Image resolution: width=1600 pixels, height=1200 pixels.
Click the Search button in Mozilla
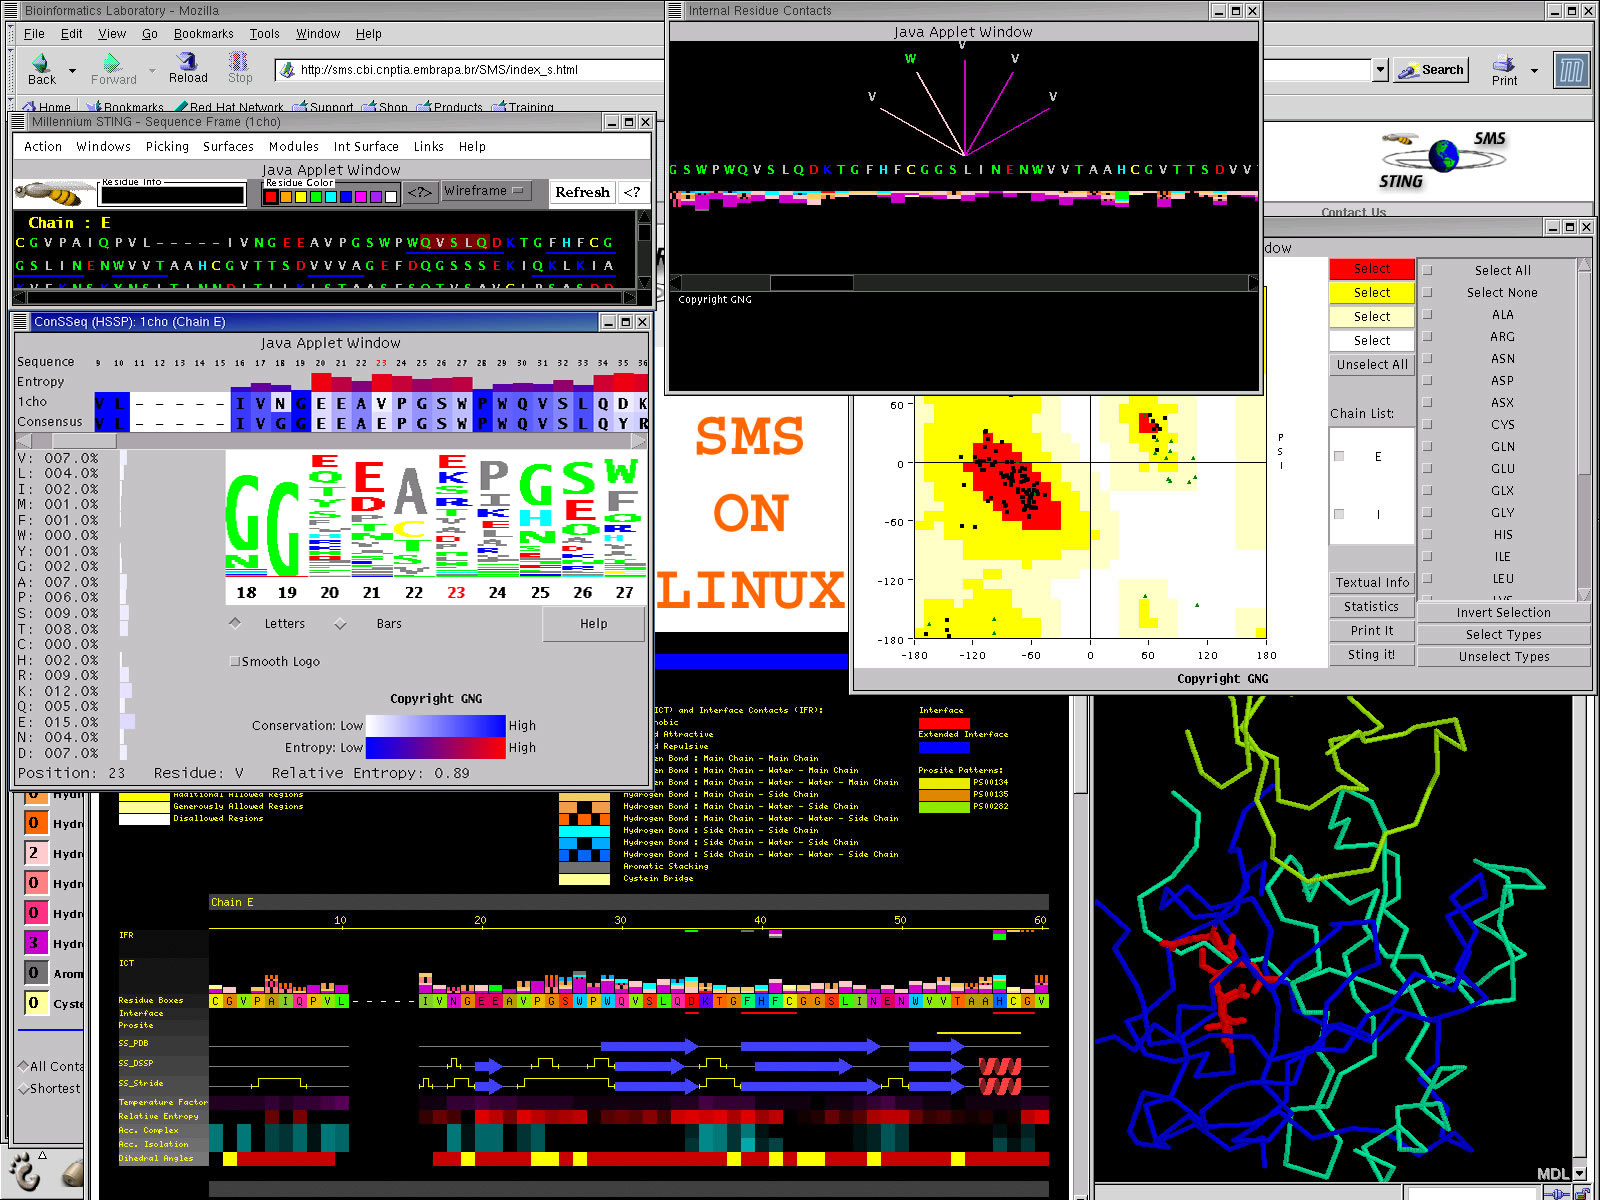pyautogui.click(x=1431, y=70)
